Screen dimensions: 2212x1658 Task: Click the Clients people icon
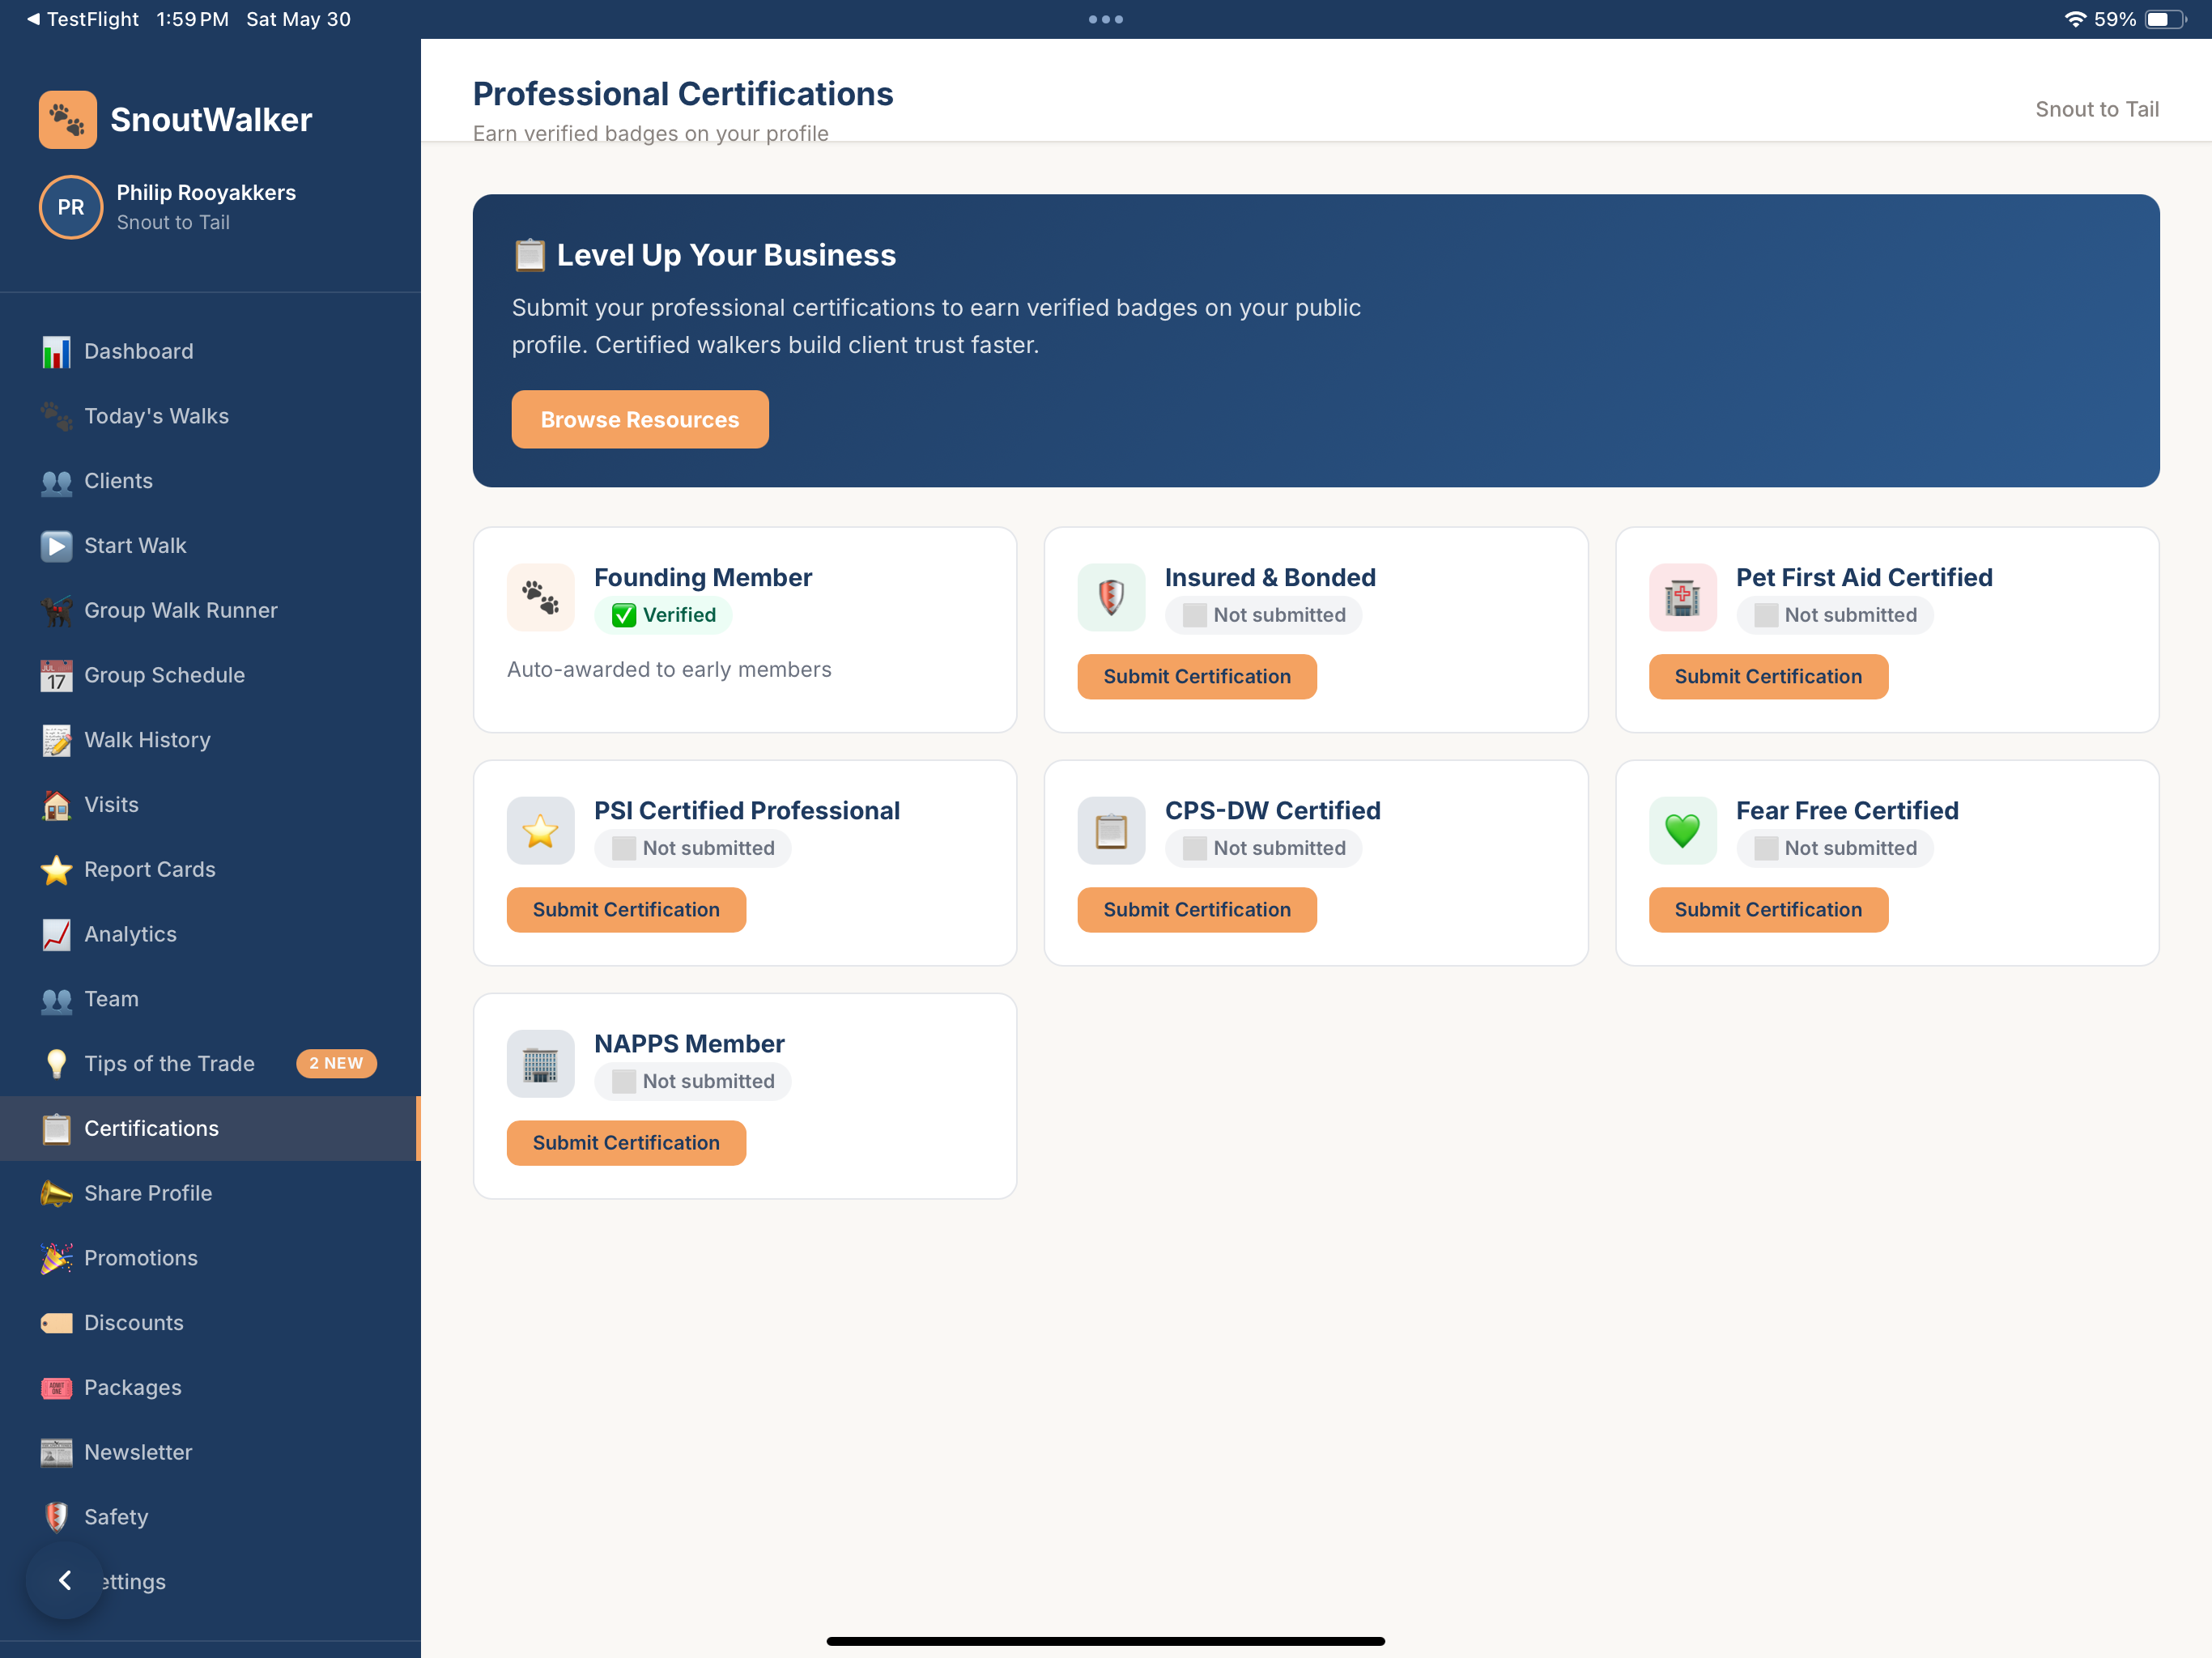[x=56, y=481]
